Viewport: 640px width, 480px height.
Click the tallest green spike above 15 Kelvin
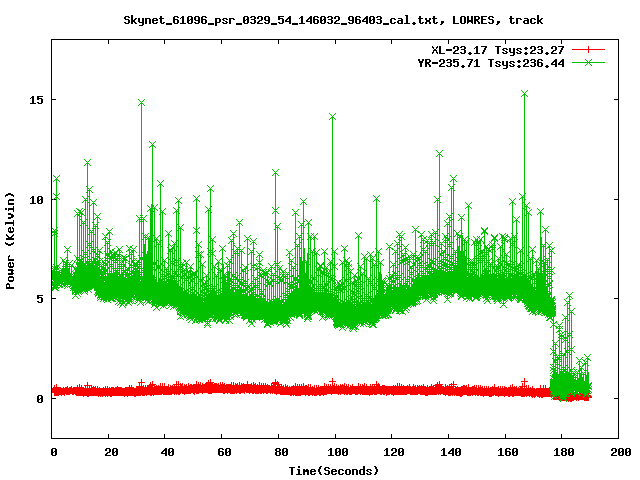tap(524, 93)
